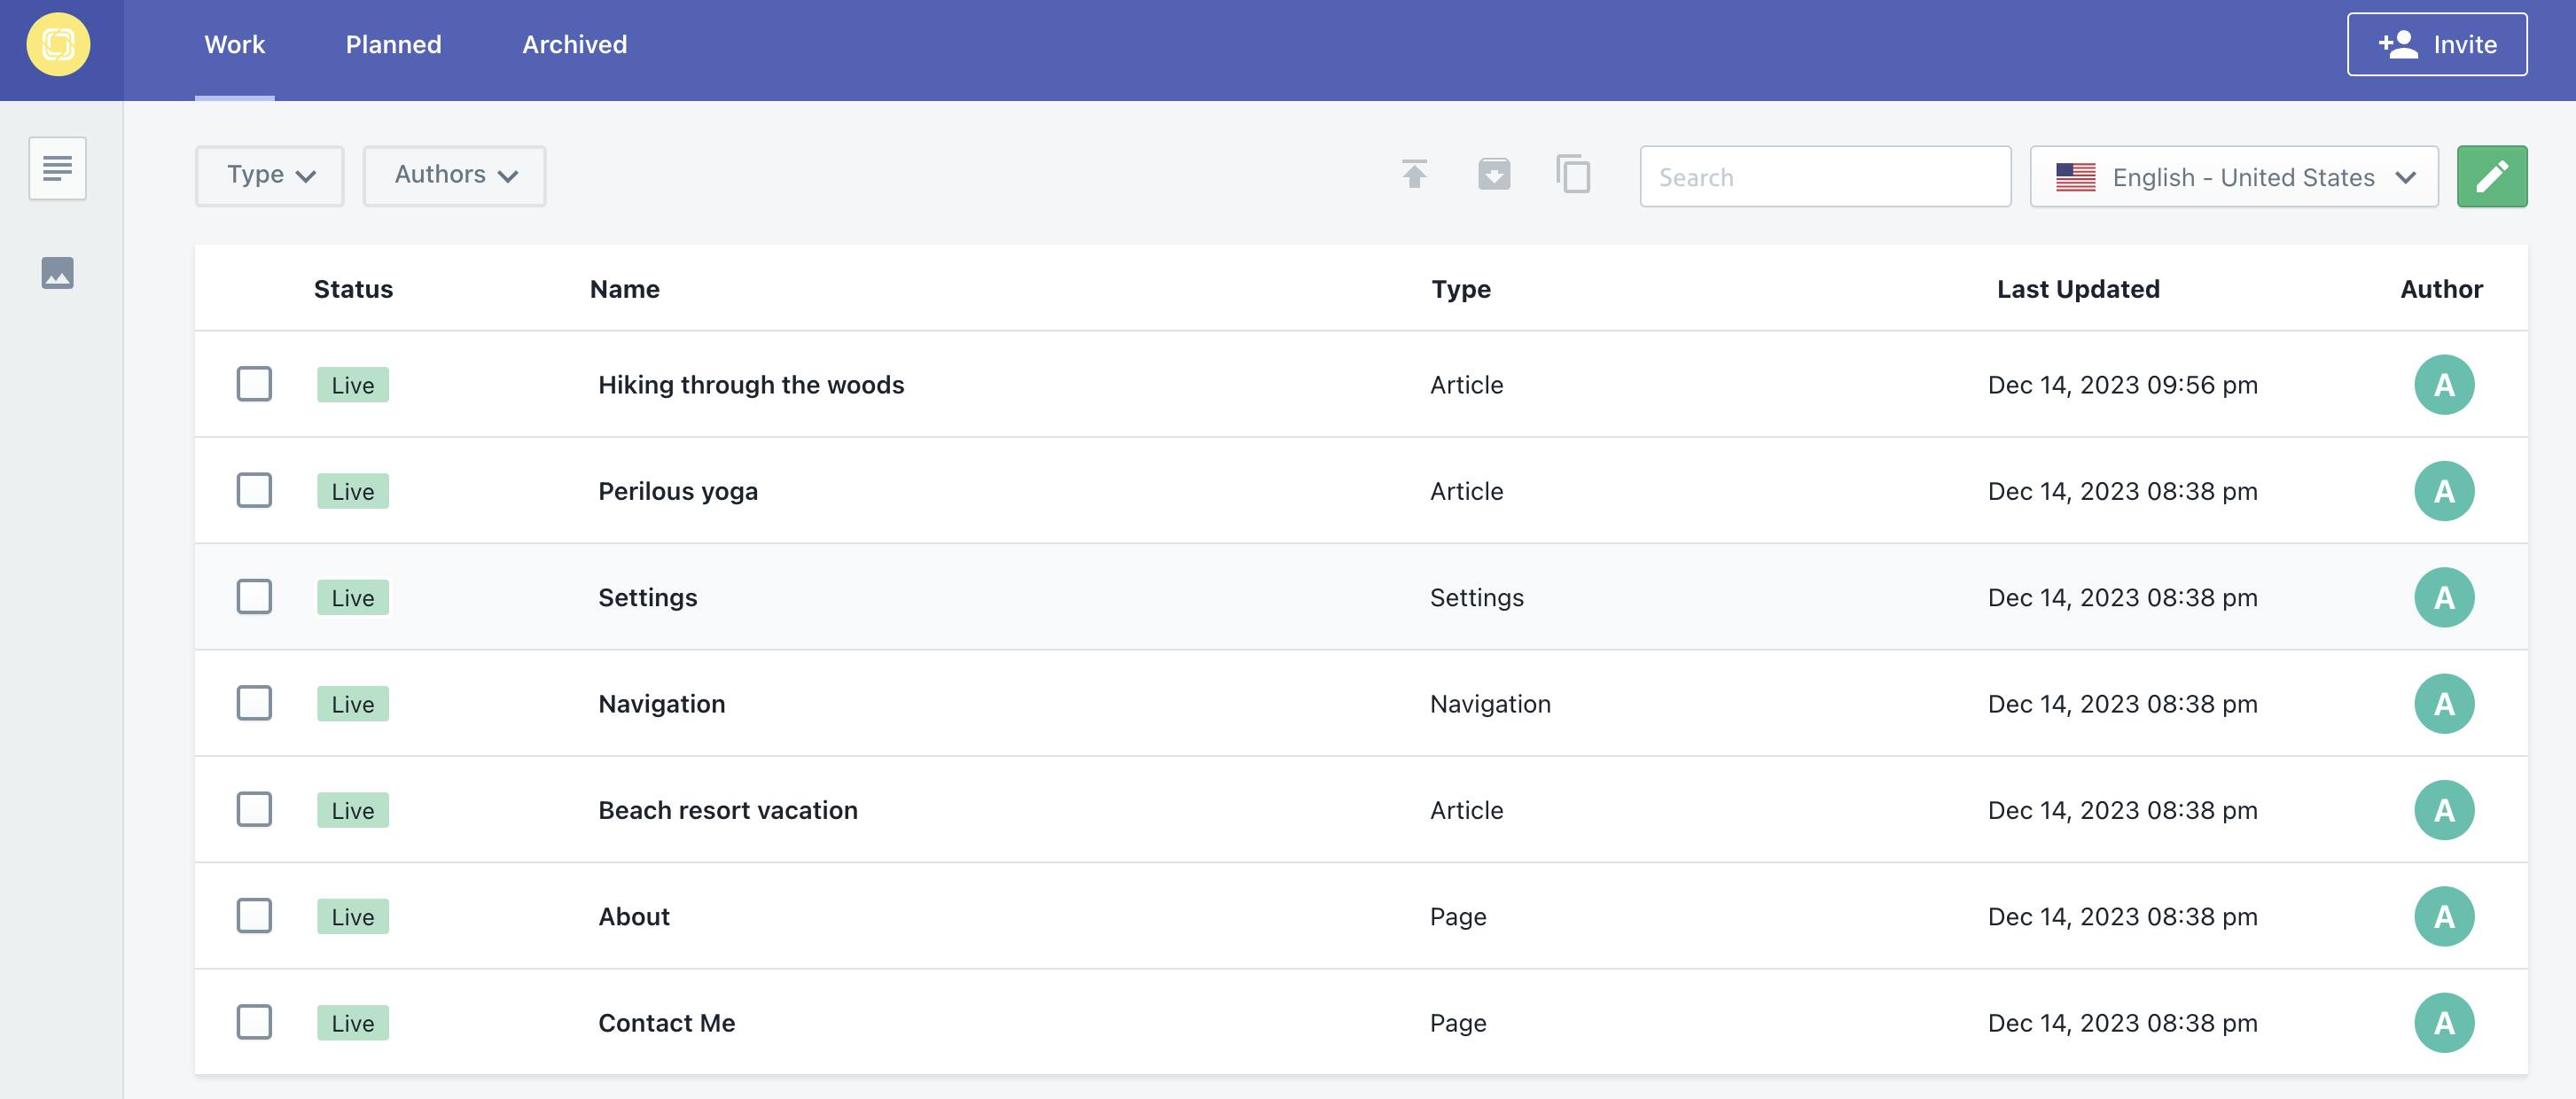Image resolution: width=2576 pixels, height=1099 pixels.
Task: Click the Live status badge for About
Action: [352, 916]
